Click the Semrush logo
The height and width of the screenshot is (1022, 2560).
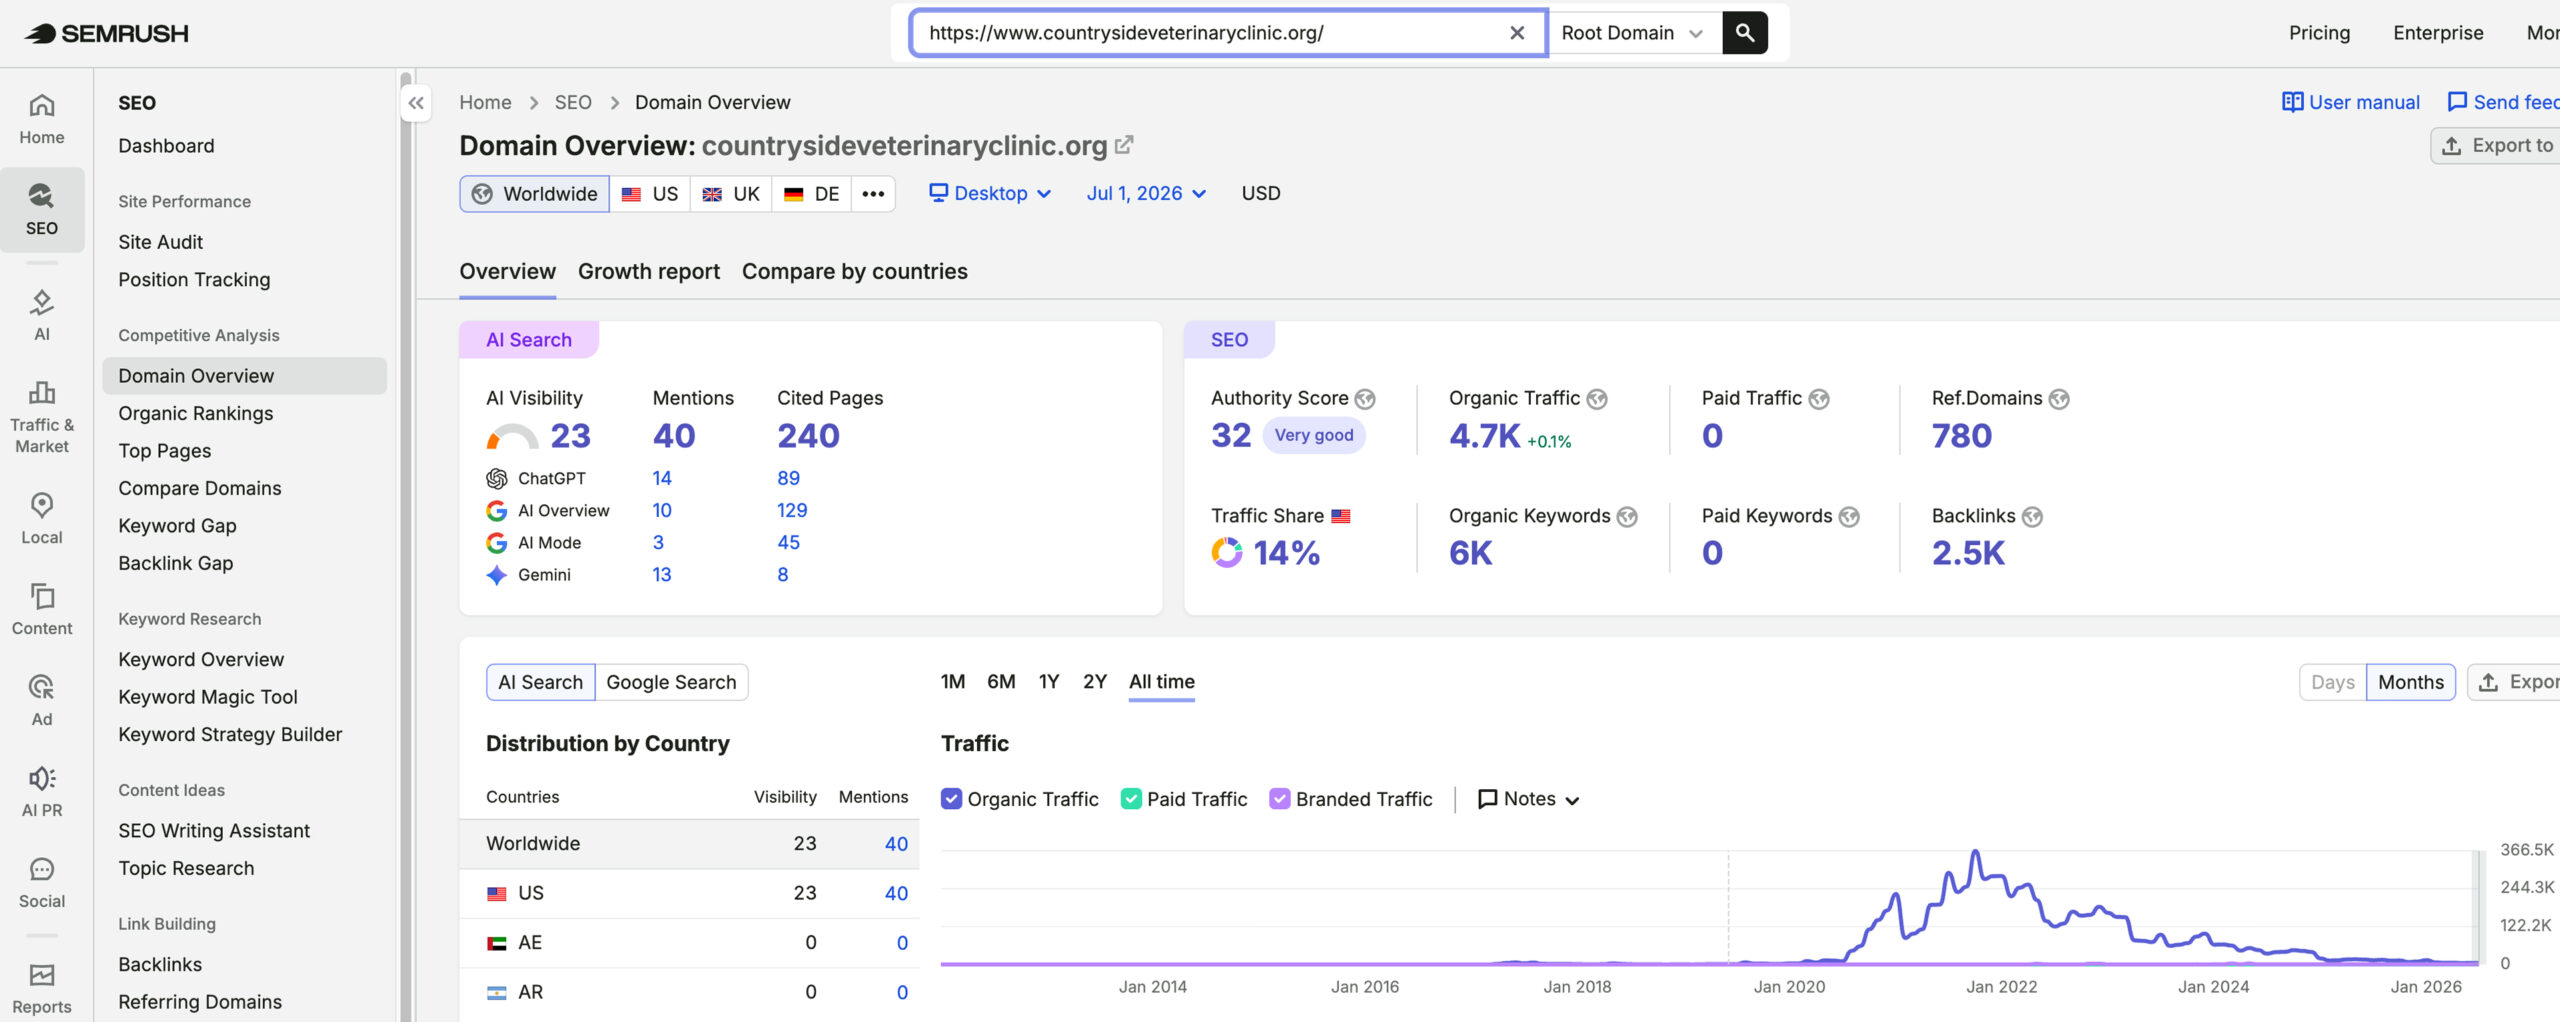click(106, 33)
